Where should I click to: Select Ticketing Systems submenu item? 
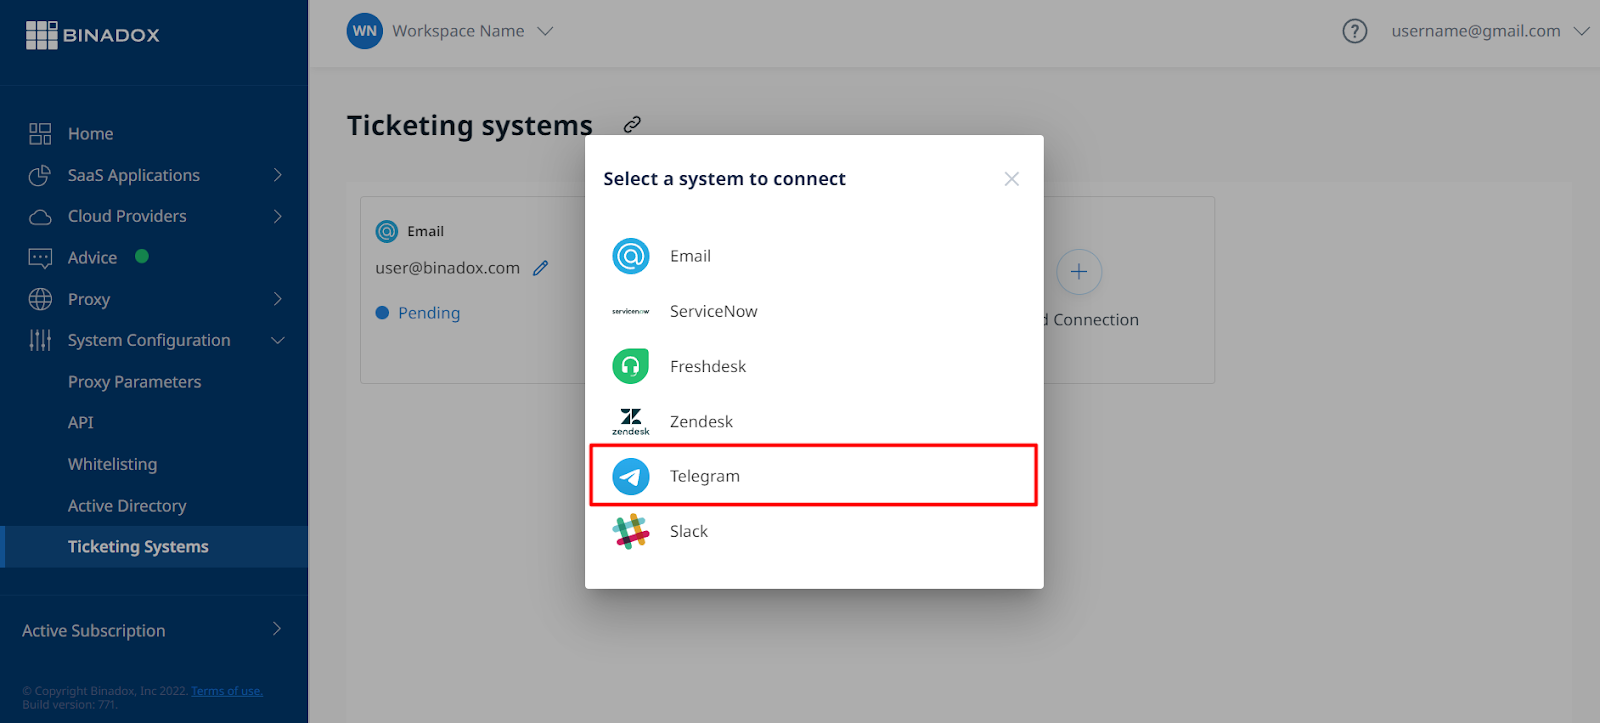154,547
